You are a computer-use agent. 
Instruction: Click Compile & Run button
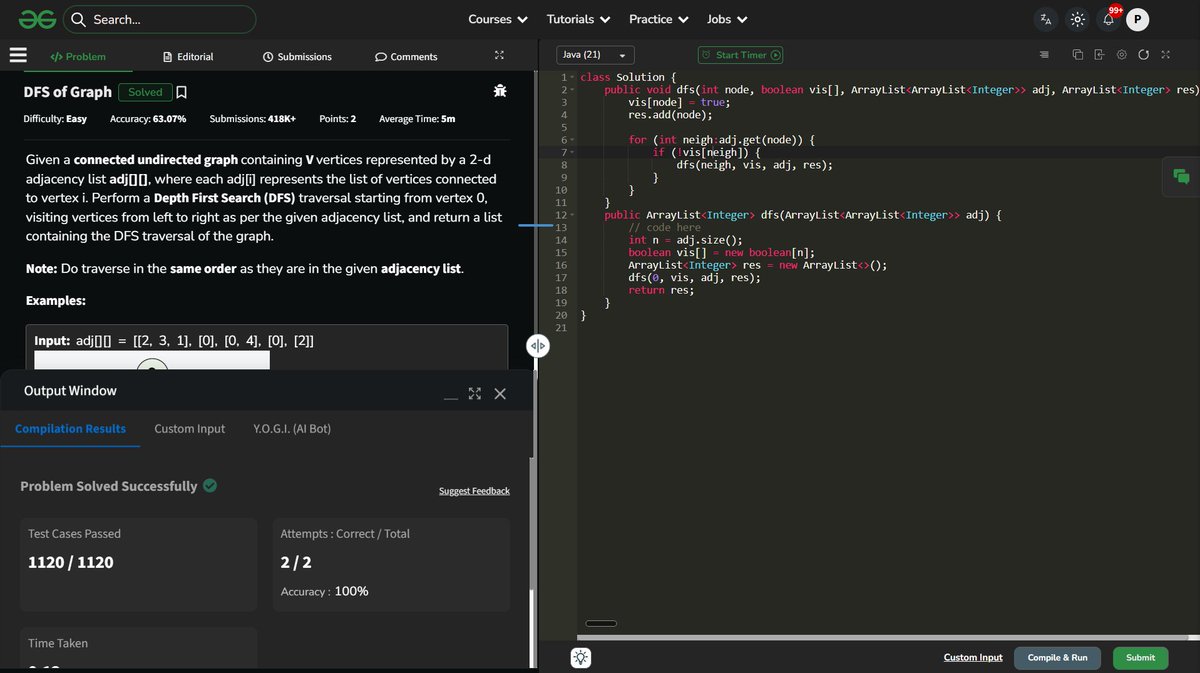point(1058,658)
